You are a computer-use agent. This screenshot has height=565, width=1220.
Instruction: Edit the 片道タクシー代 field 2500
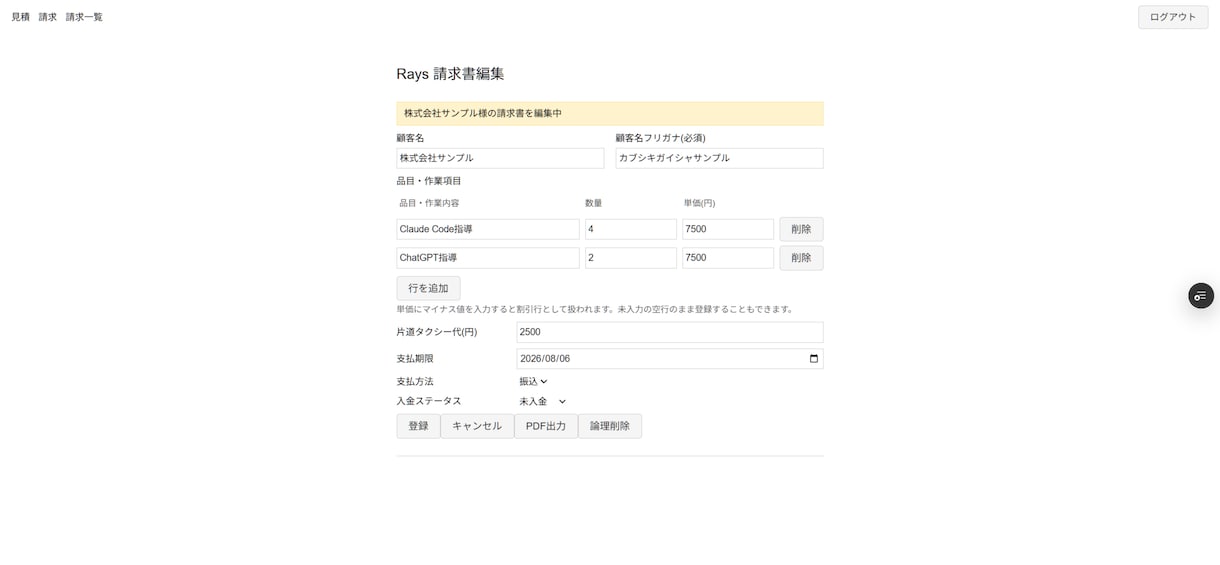pos(670,332)
